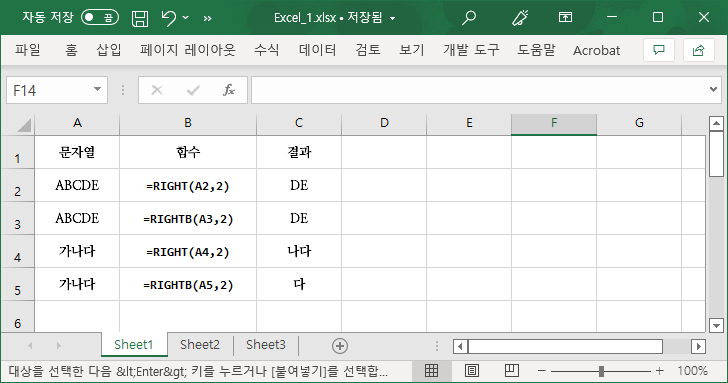Expand the formula bar with chevron
Screen dimensions: 728x383
point(714,89)
